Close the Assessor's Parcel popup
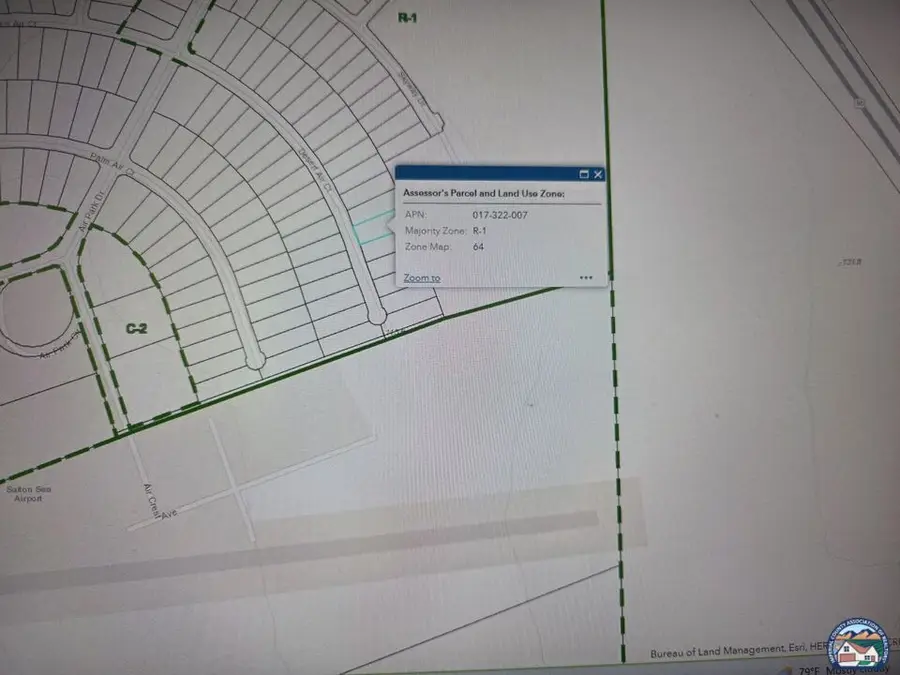Screen dimensions: 900x675 pyautogui.click(x=598, y=173)
